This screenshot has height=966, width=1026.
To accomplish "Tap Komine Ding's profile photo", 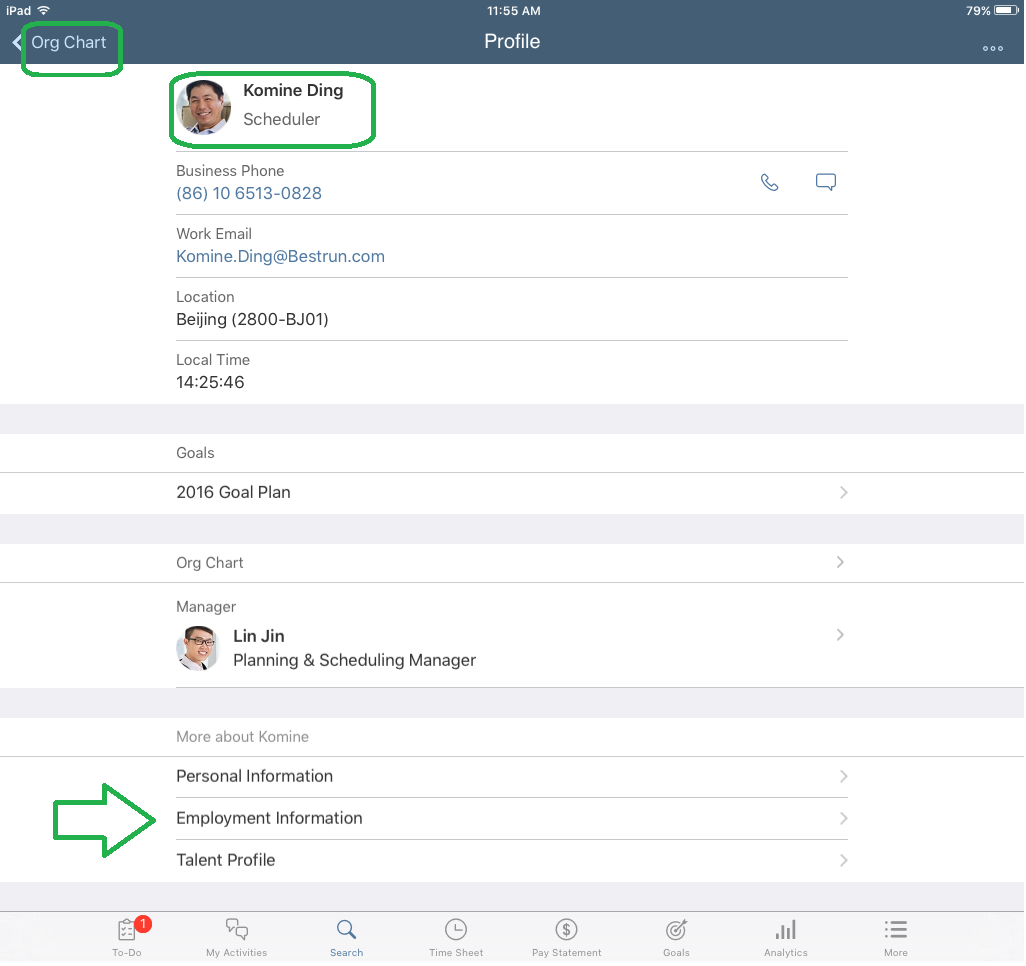I will (x=203, y=107).
